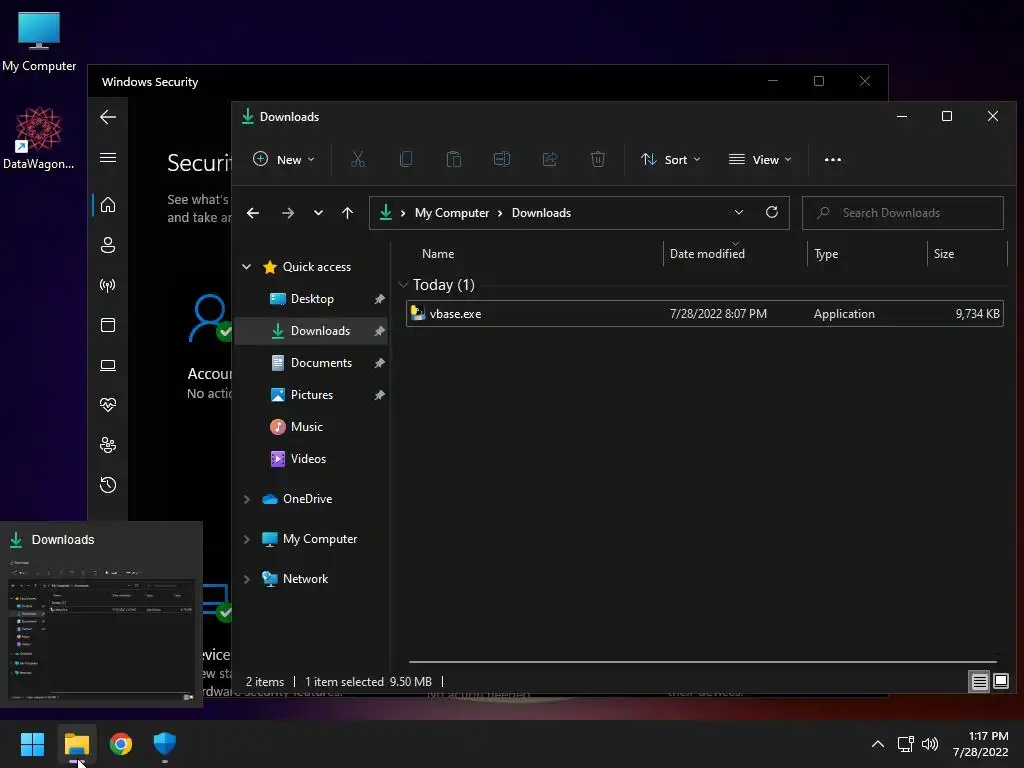Switch to large thumbnails view in status bar

[1000, 682]
